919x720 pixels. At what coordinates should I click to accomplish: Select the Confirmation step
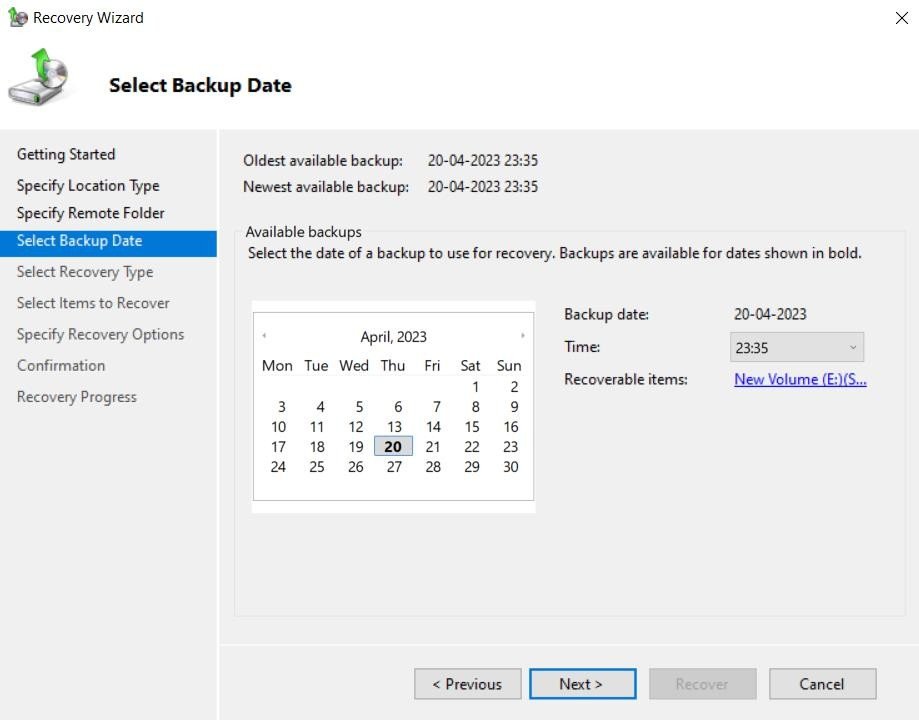click(61, 365)
